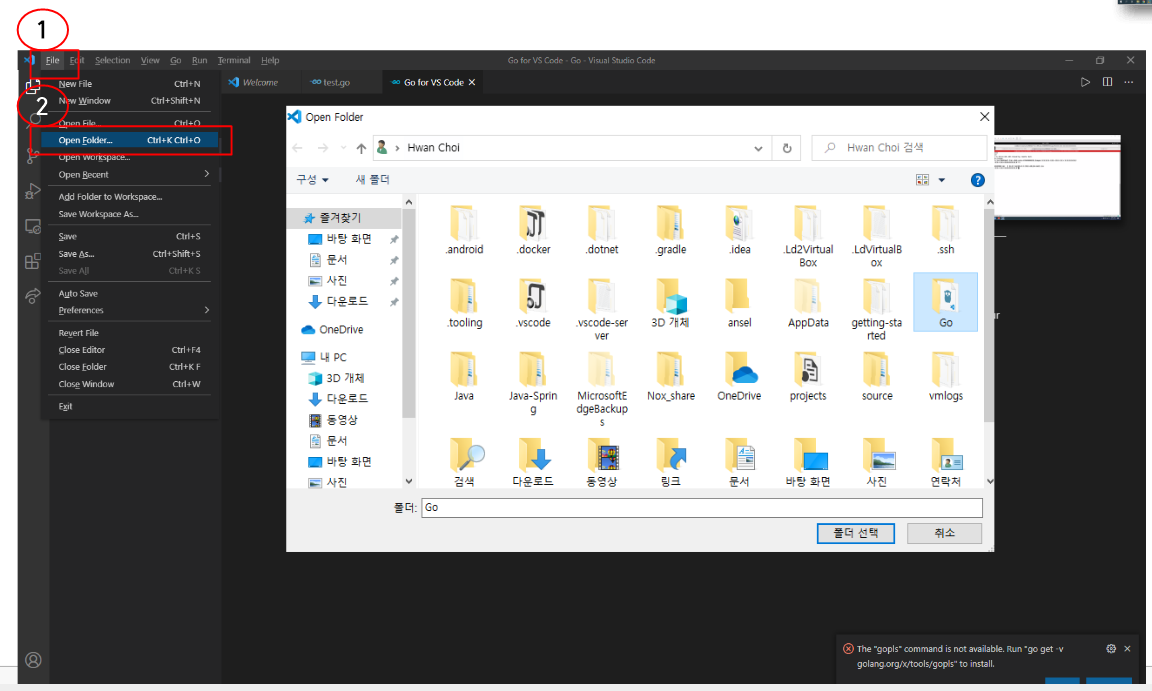Open the Accounts icon in activity bar
The width and height of the screenshot is (1152, 691).
coord(33,659)
